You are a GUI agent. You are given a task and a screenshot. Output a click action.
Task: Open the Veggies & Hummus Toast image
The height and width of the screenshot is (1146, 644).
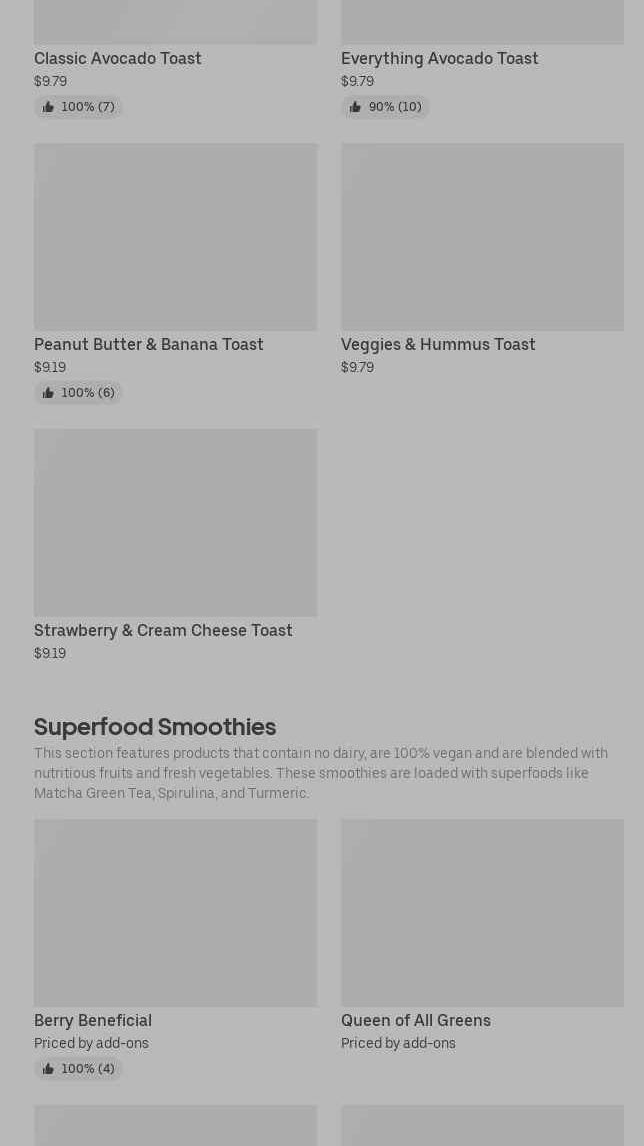[482, 237]
